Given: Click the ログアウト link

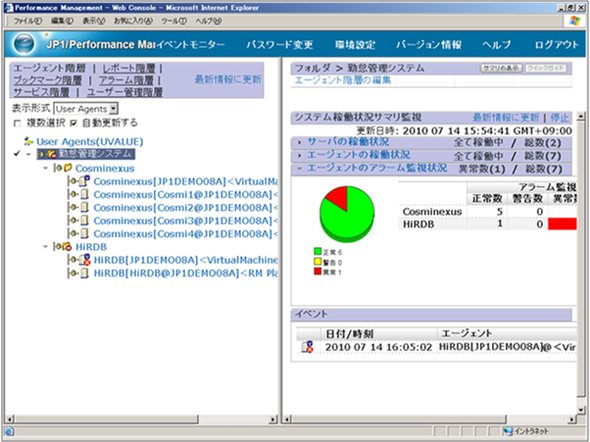Looking at the screenshot, I should (556, 44).
